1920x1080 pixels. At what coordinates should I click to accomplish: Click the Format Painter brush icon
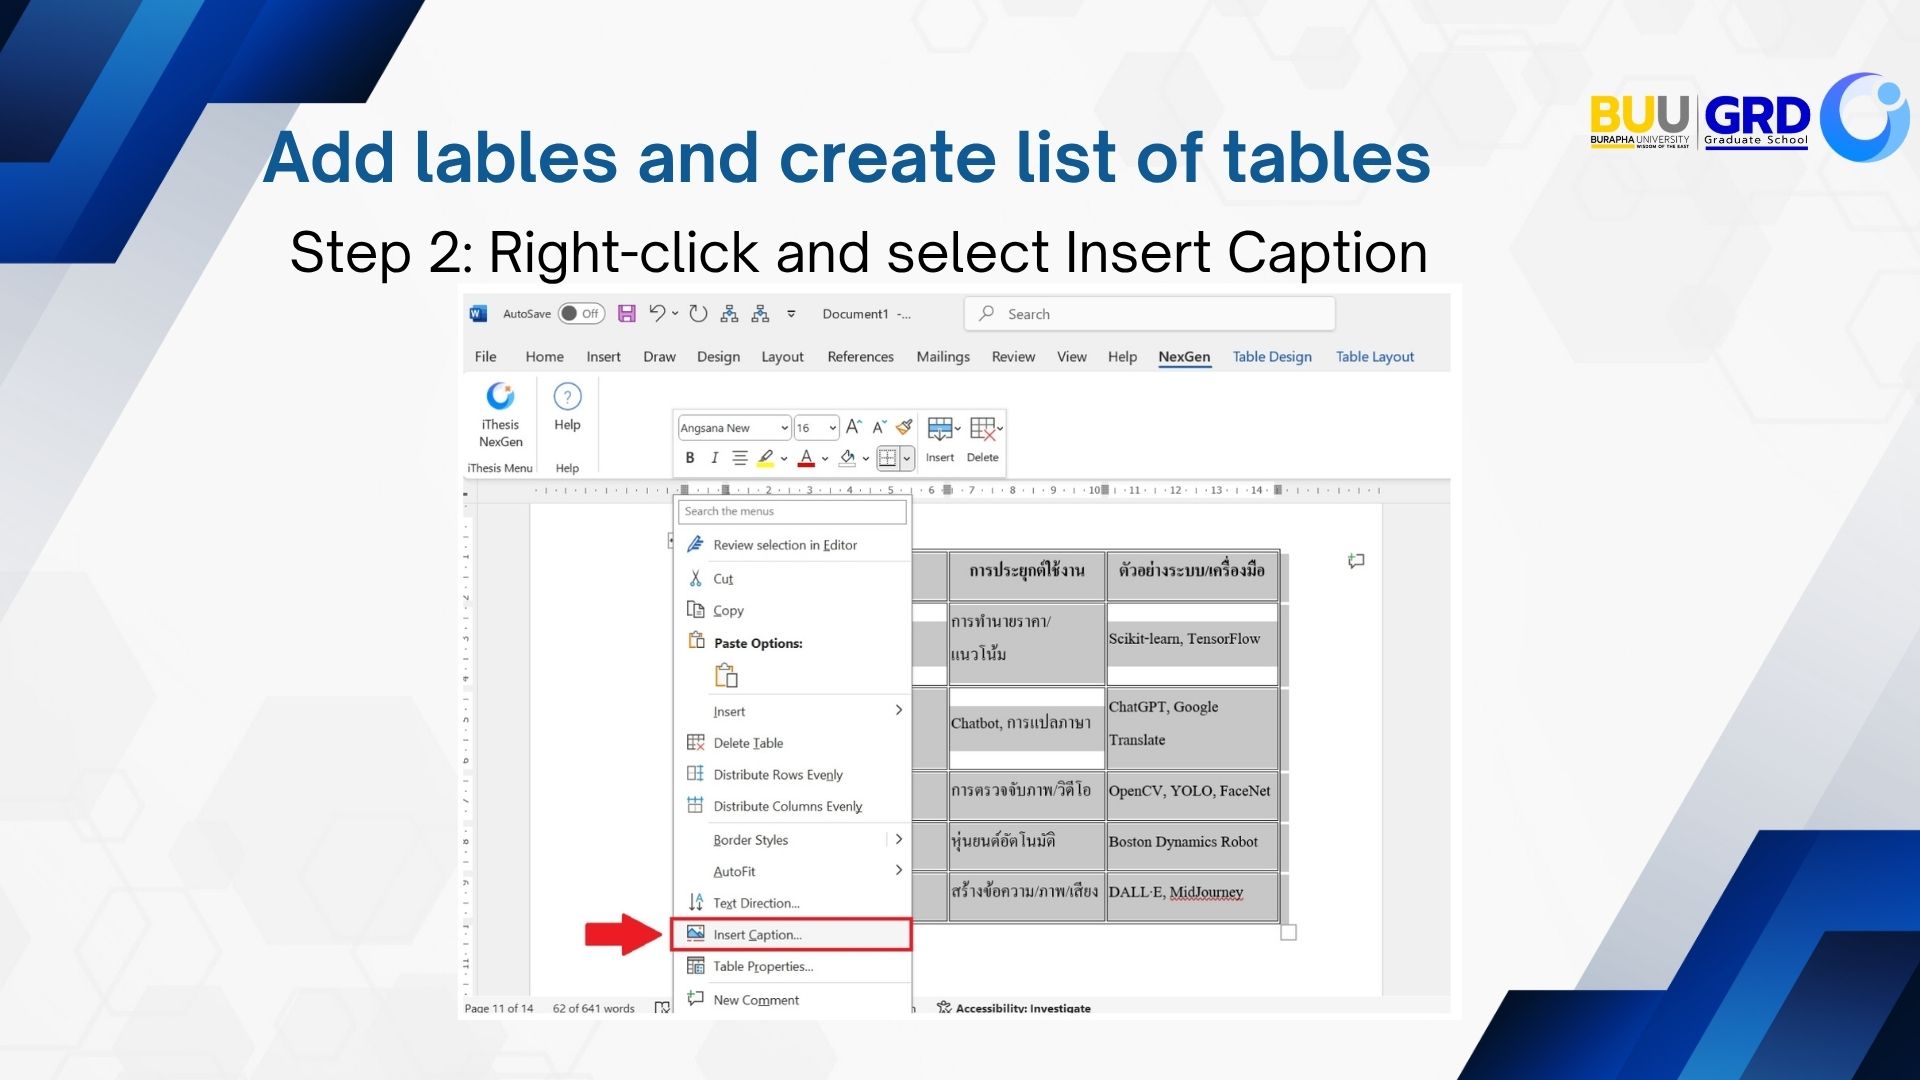click(904, 428)
